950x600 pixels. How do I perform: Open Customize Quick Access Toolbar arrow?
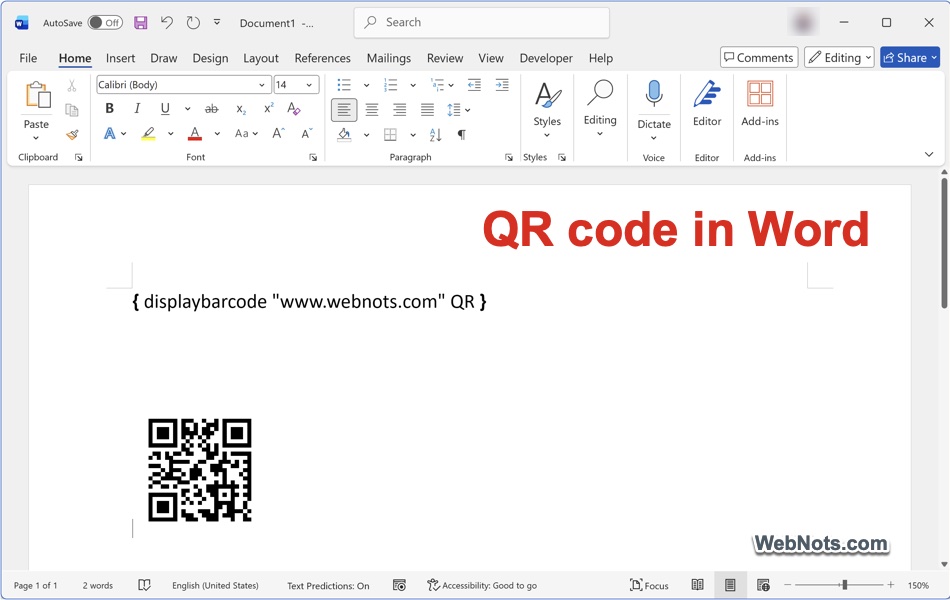pyautogui.click(x=217, y=23)
